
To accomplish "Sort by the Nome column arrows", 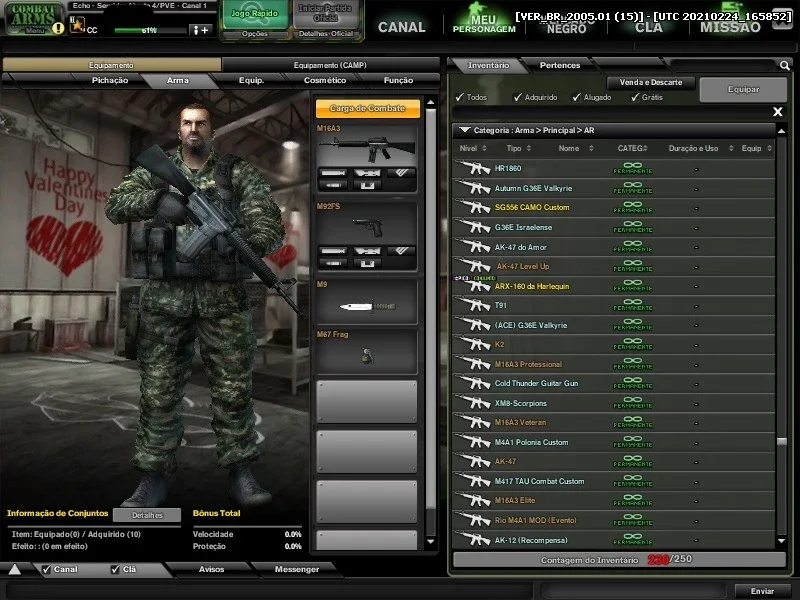I will click(x=591, y=148).
